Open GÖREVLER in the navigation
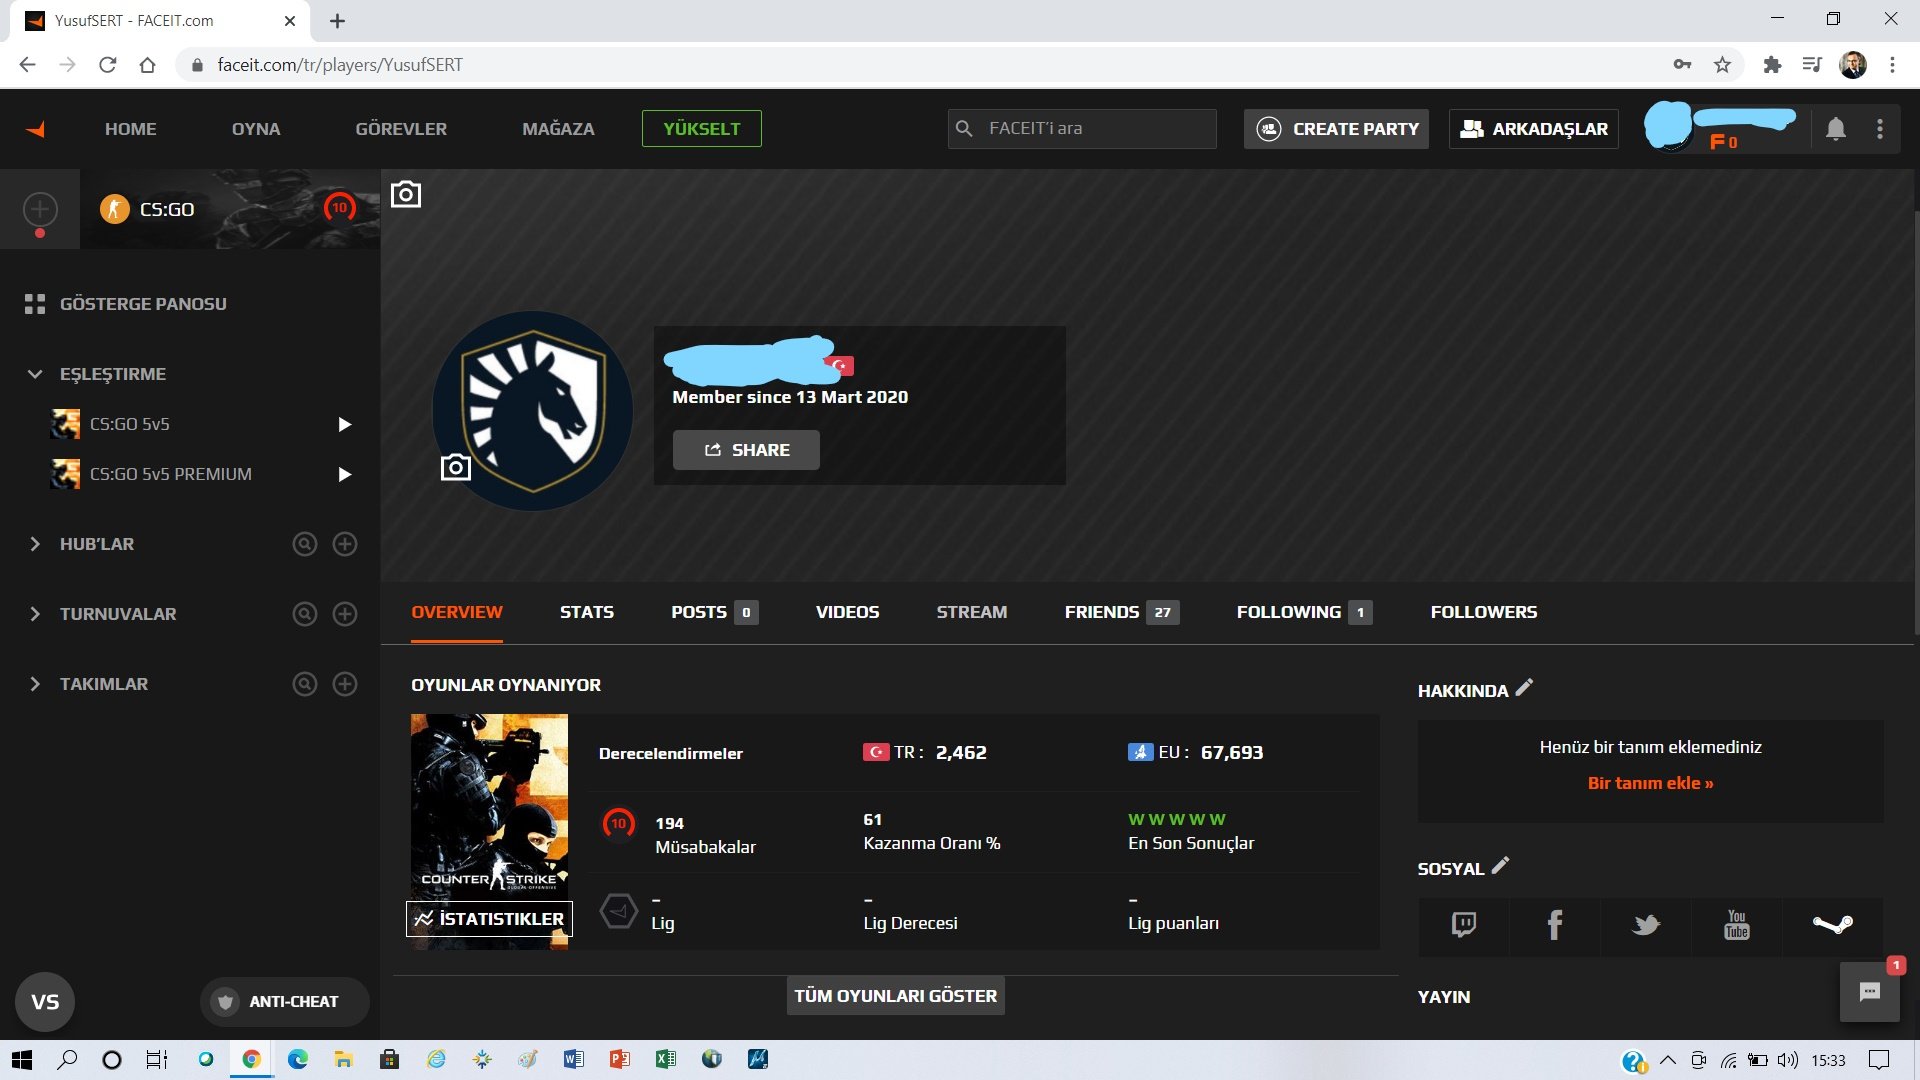The width and height of the screenshot is (1920, 1080). click(401, 129)
